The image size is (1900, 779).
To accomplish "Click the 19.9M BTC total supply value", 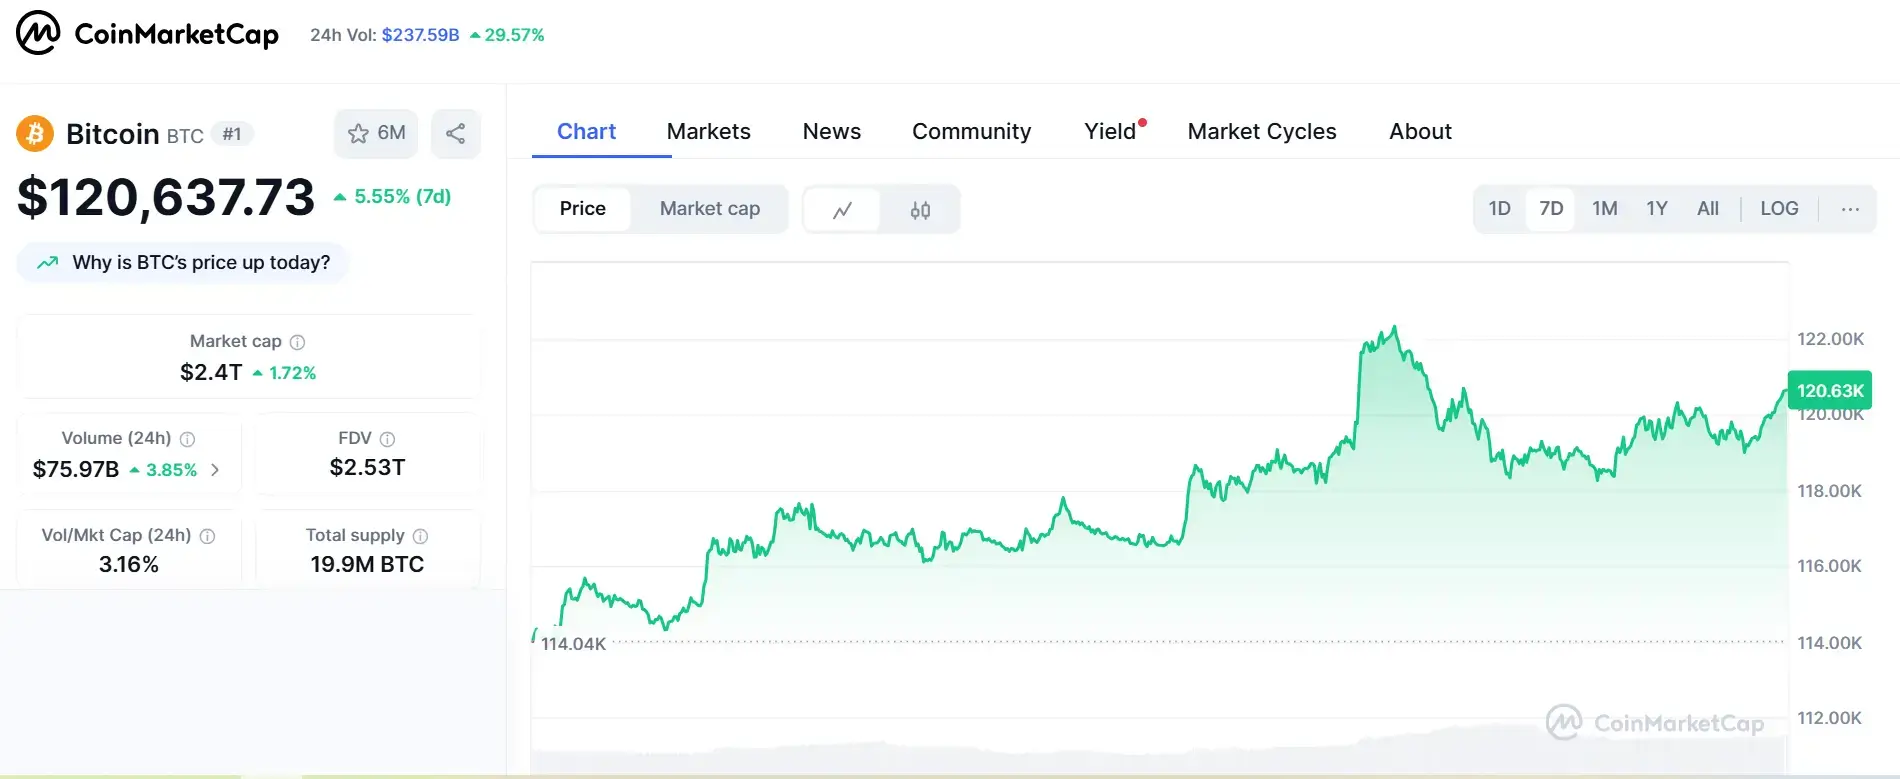I will click(x=367, y=565).
